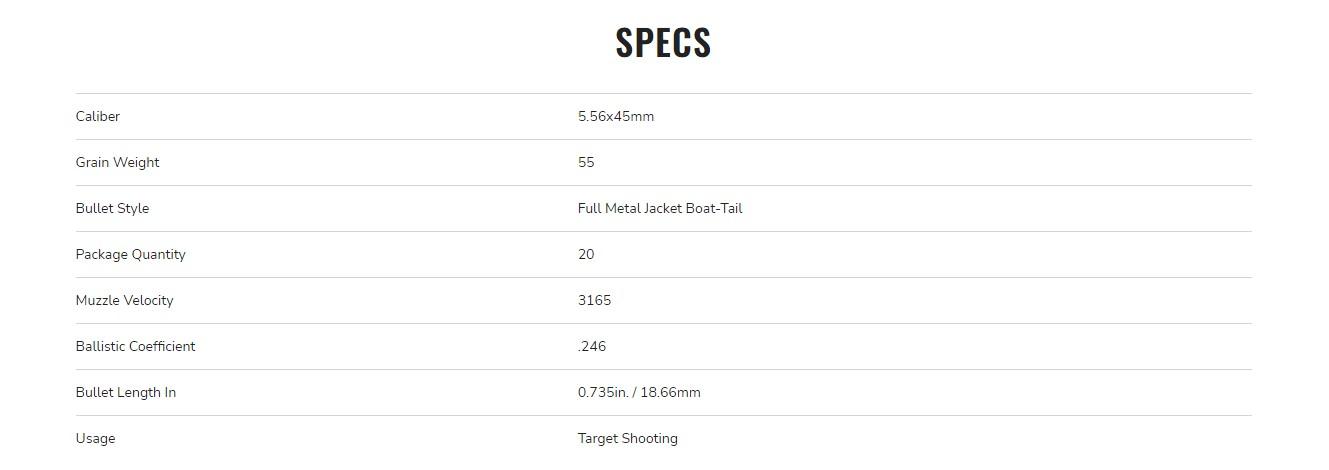The height and width of the screenshot is (470, 1329).
Task: Select the 5.56x45mm caliber value
Action: 616,116
